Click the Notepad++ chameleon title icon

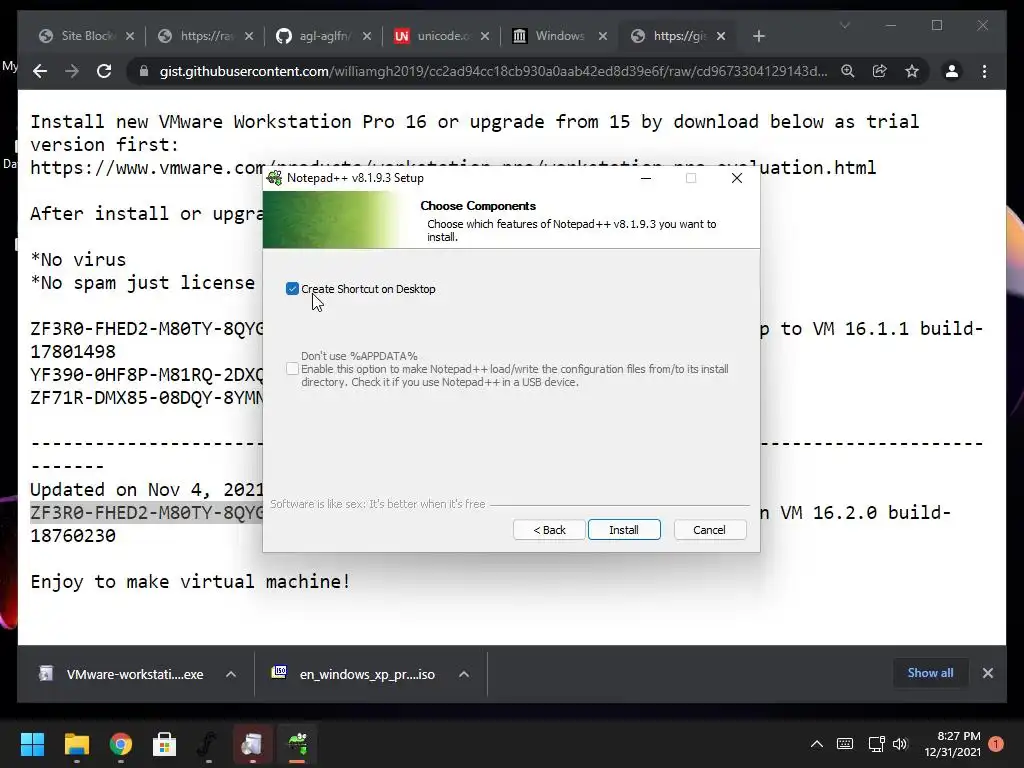coord(274,178)
